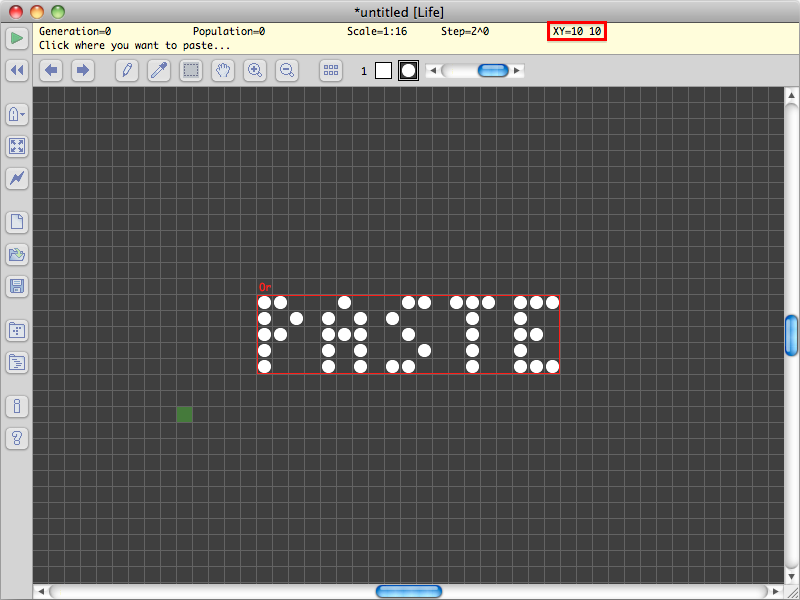Open Golly help
800x600 pixels.
17,438
